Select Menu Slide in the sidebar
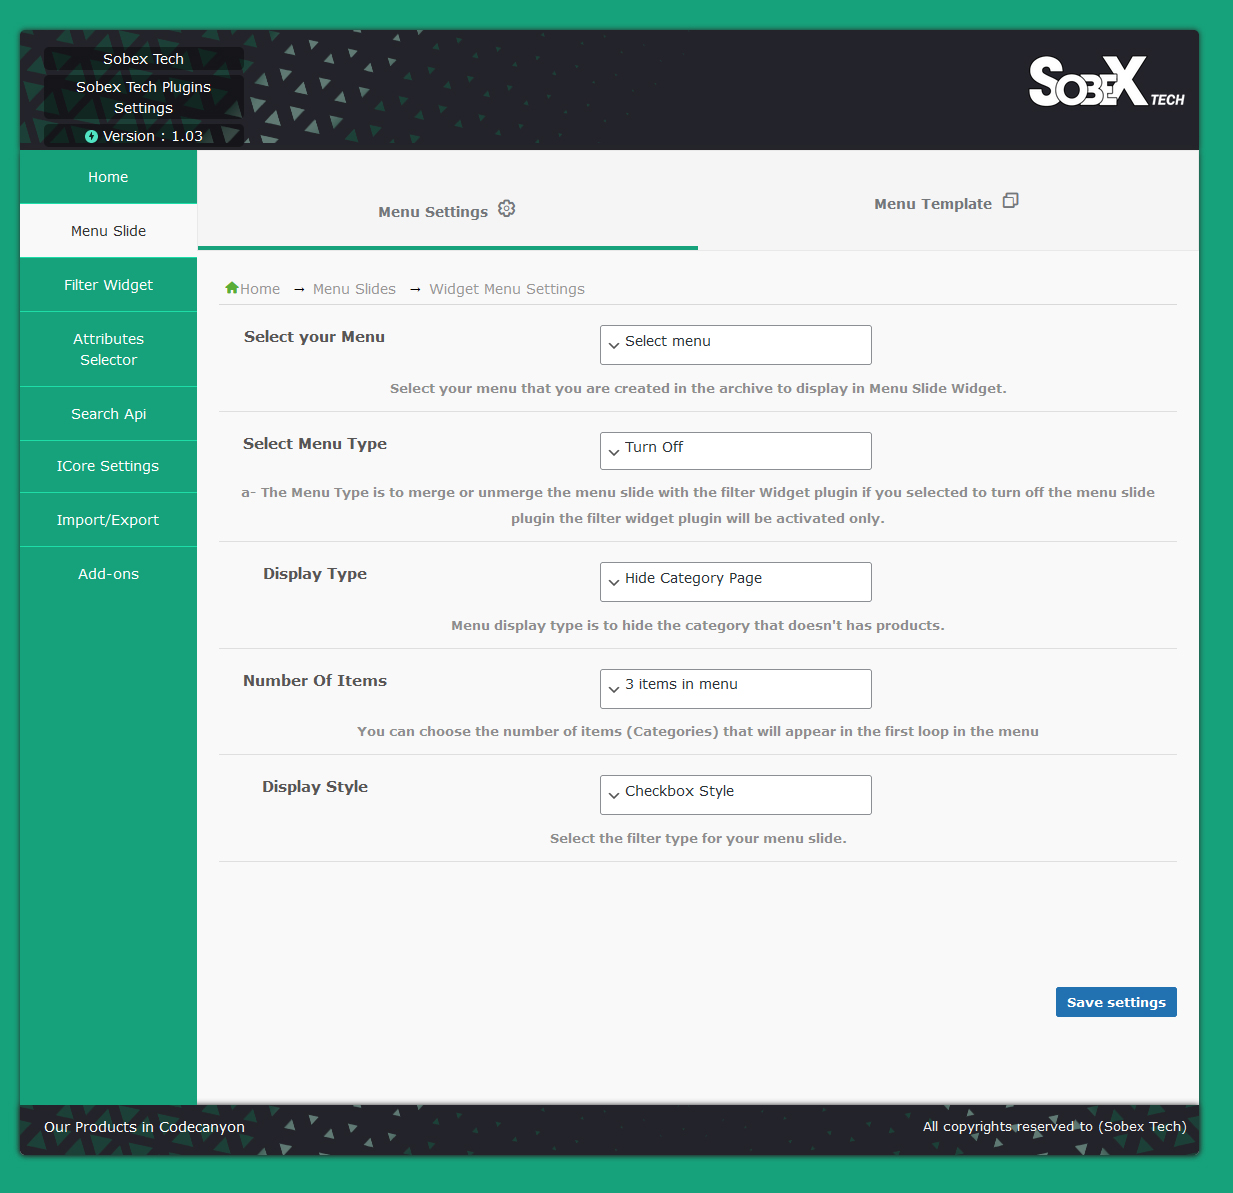Viewport: 1233px width, 1193px height. [108, 231]
